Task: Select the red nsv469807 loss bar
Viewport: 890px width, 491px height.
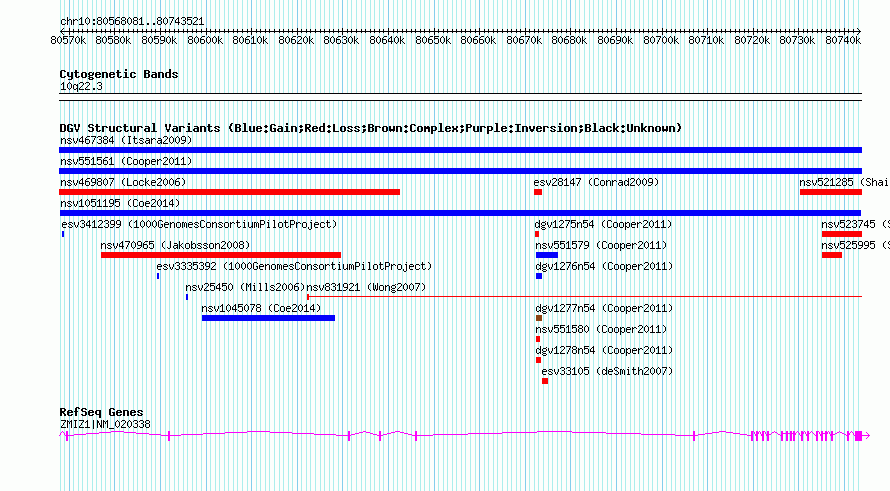Action: point(229,192)
